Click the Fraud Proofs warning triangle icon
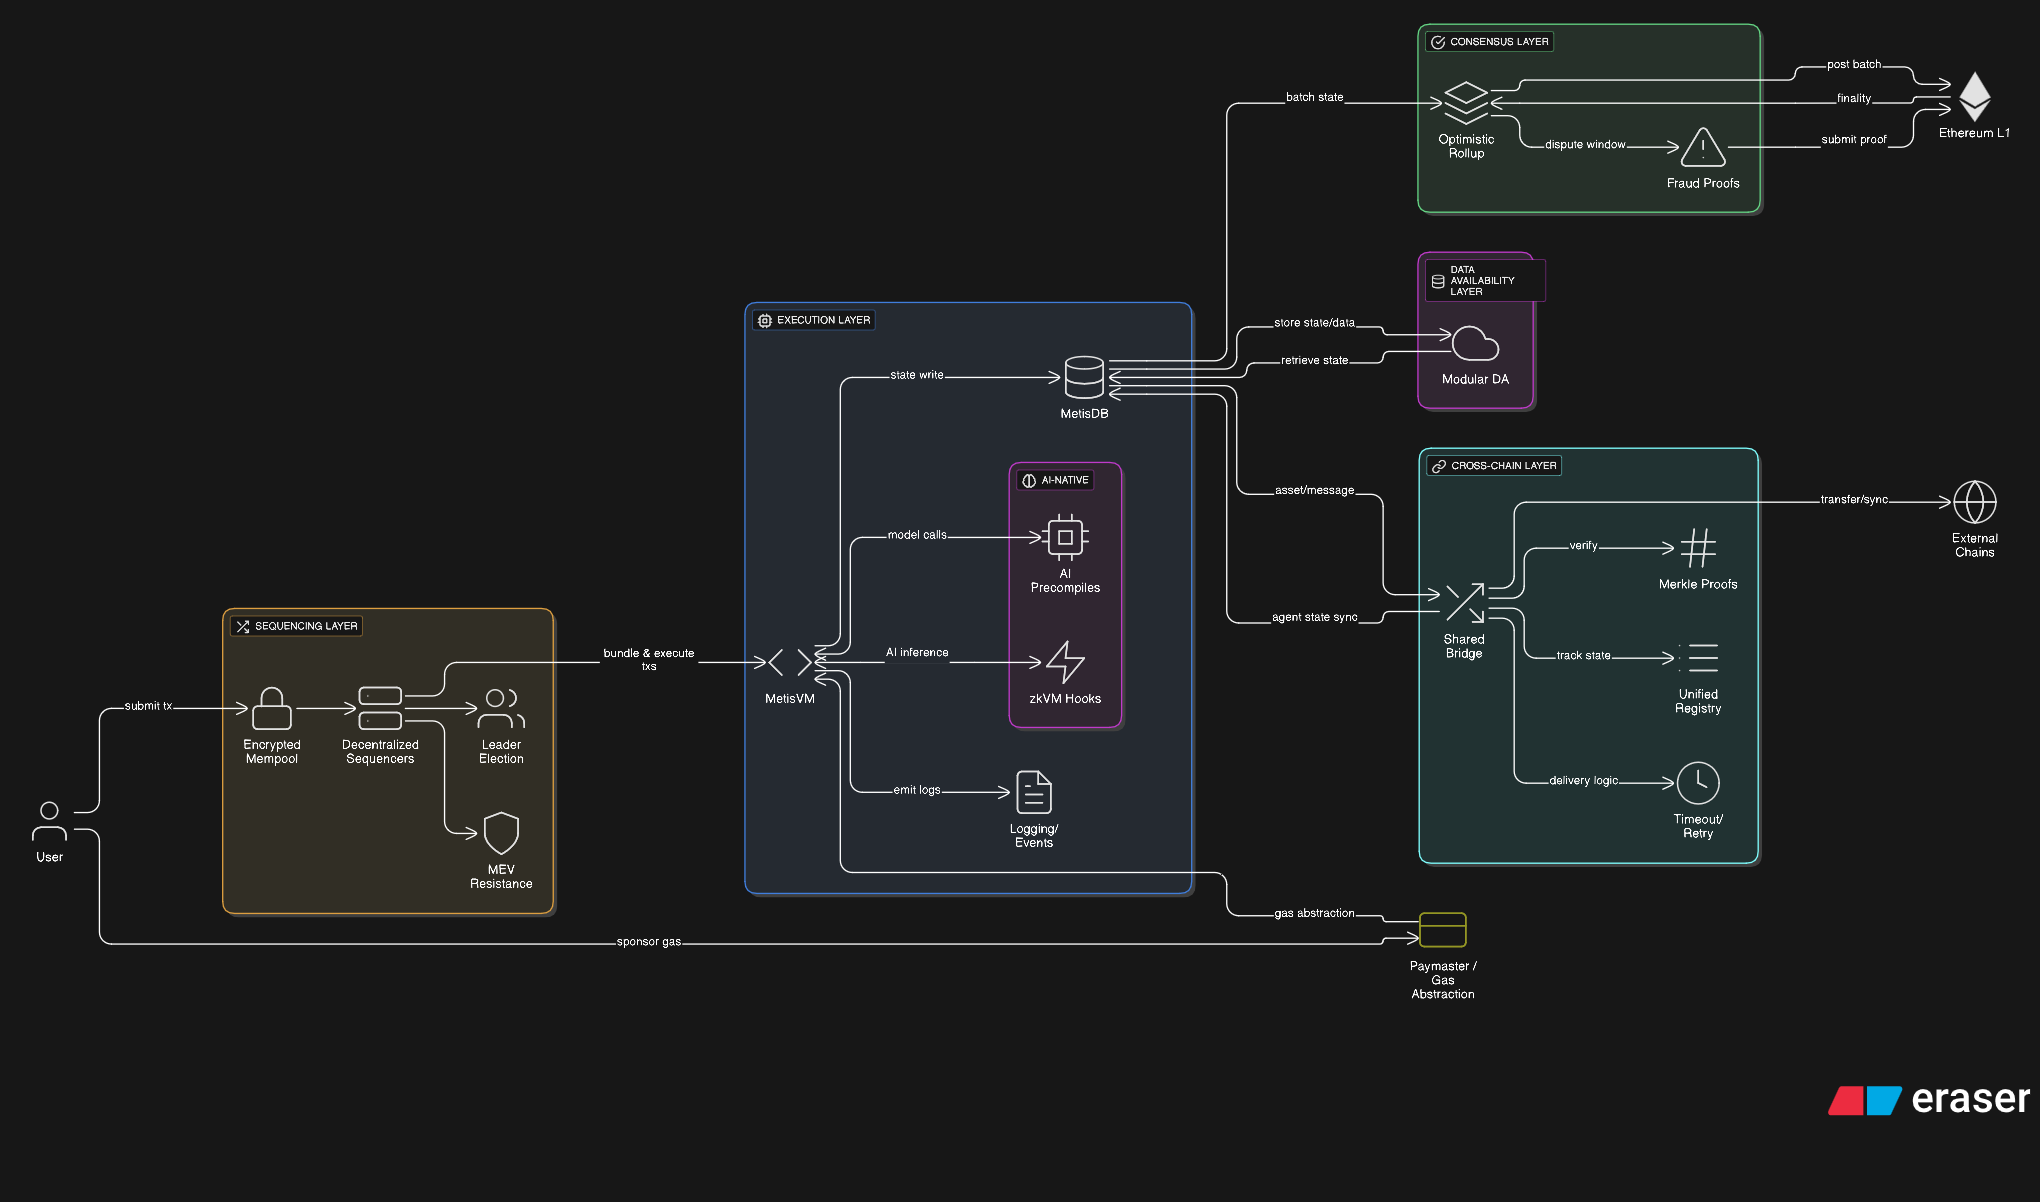The image size is (2040, 1202). pyautogui.click(x=1703, y=147)
